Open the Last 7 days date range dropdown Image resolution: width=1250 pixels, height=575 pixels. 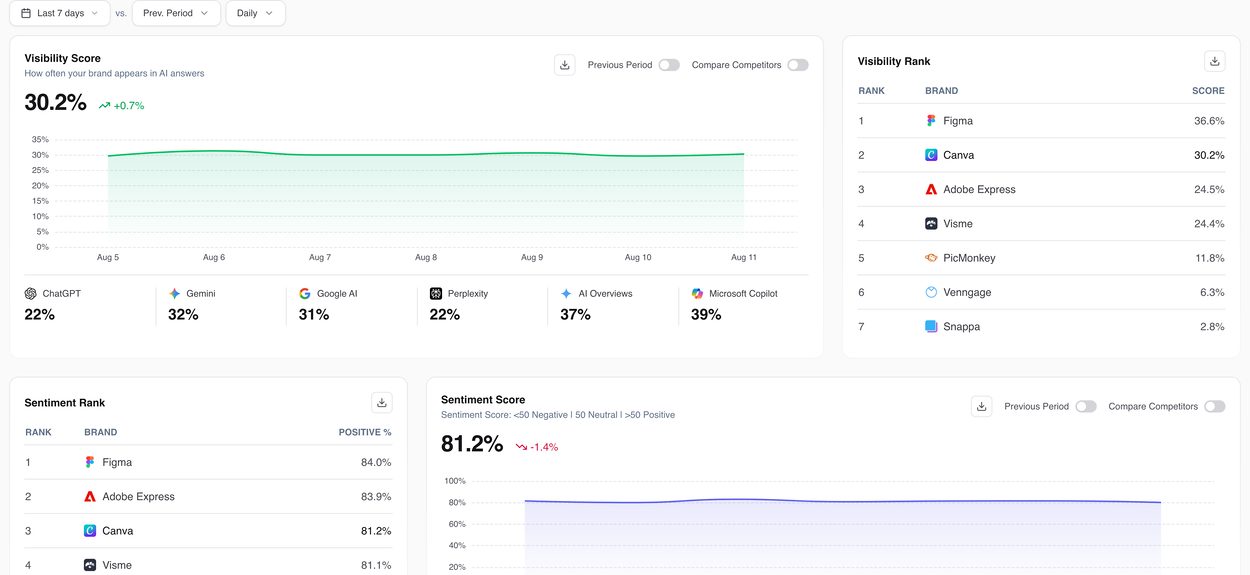click(60, 13)
